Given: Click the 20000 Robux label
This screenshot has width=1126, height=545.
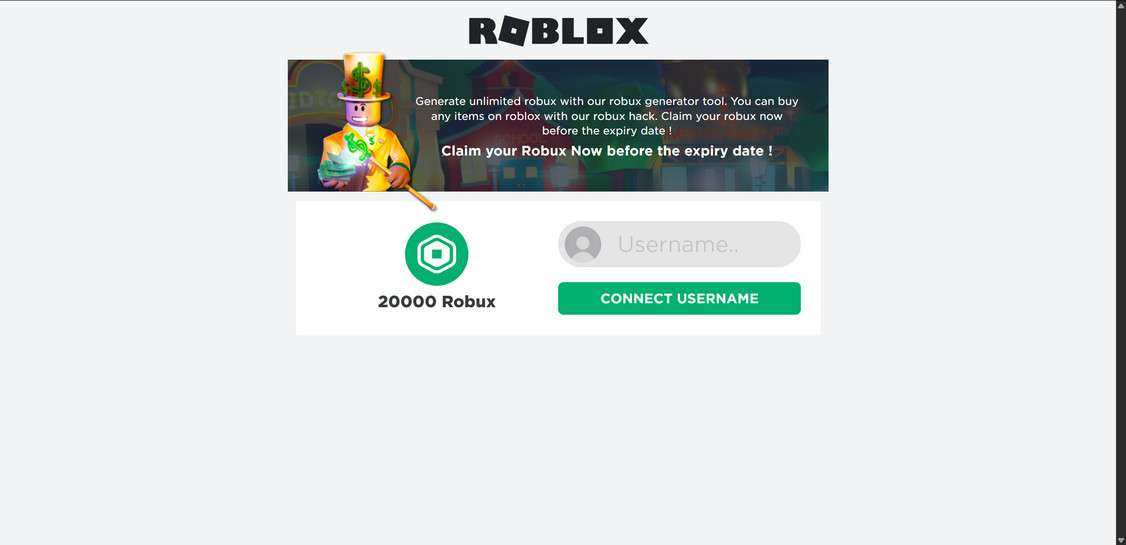Looking at the screenshot, I should coord(437,302).
